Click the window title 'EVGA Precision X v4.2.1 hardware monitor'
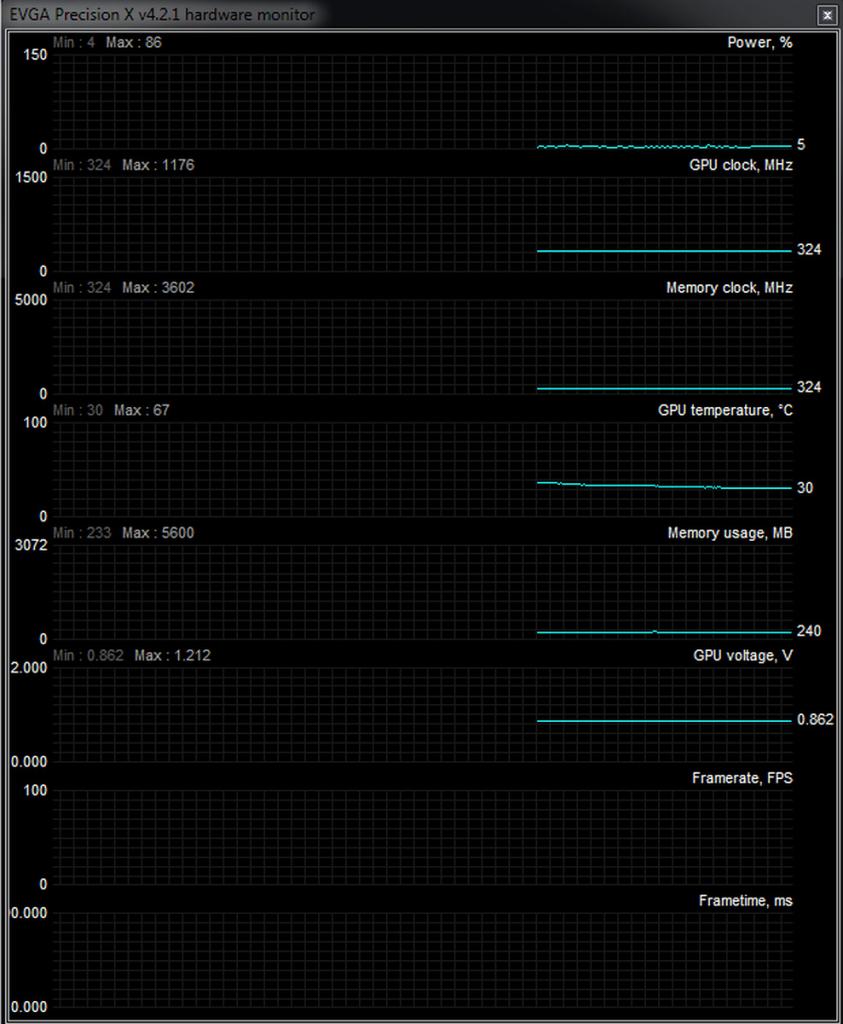This screenshot has height=1024, width=843. [162, 14]
